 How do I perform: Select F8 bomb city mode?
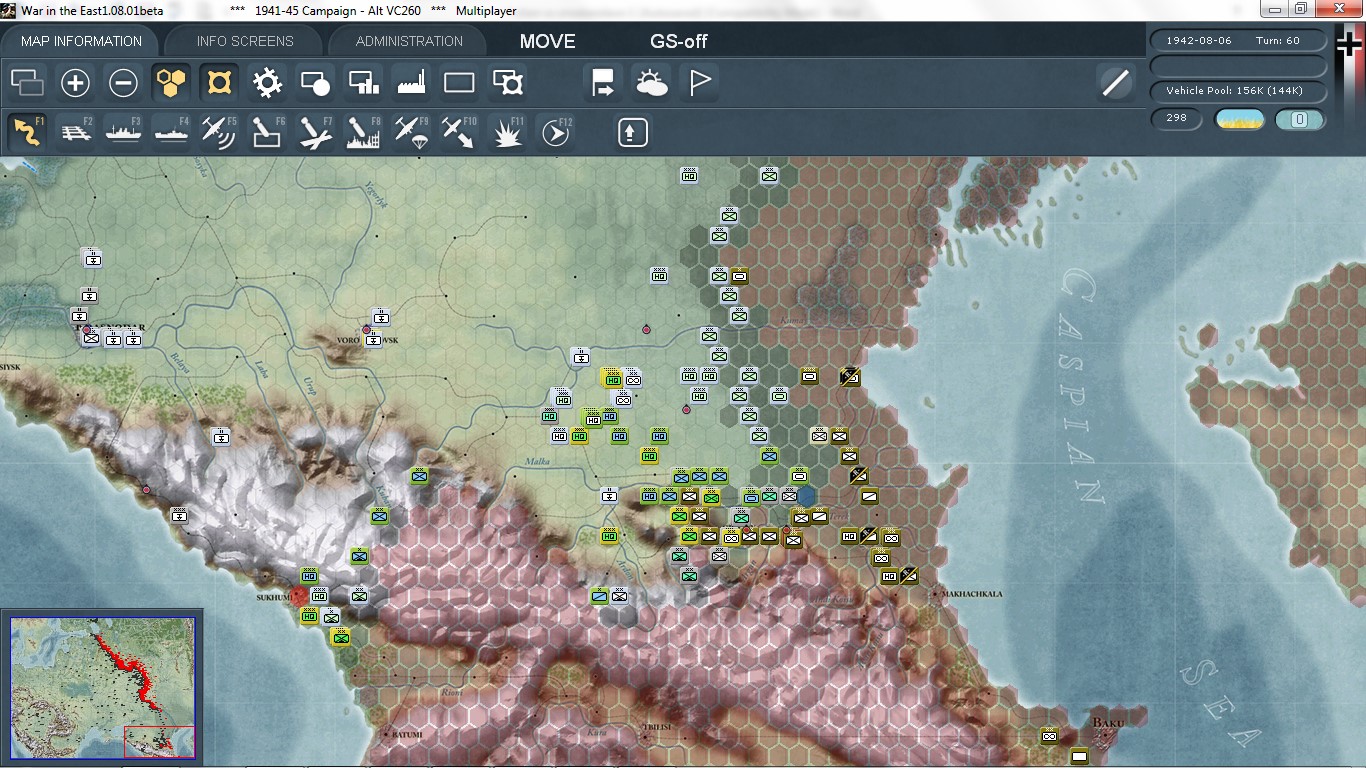point(363,132)
